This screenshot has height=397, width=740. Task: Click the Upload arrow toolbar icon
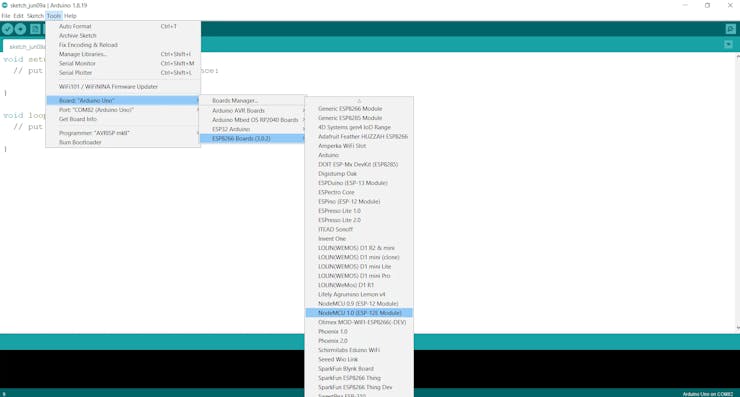point(20,29)
